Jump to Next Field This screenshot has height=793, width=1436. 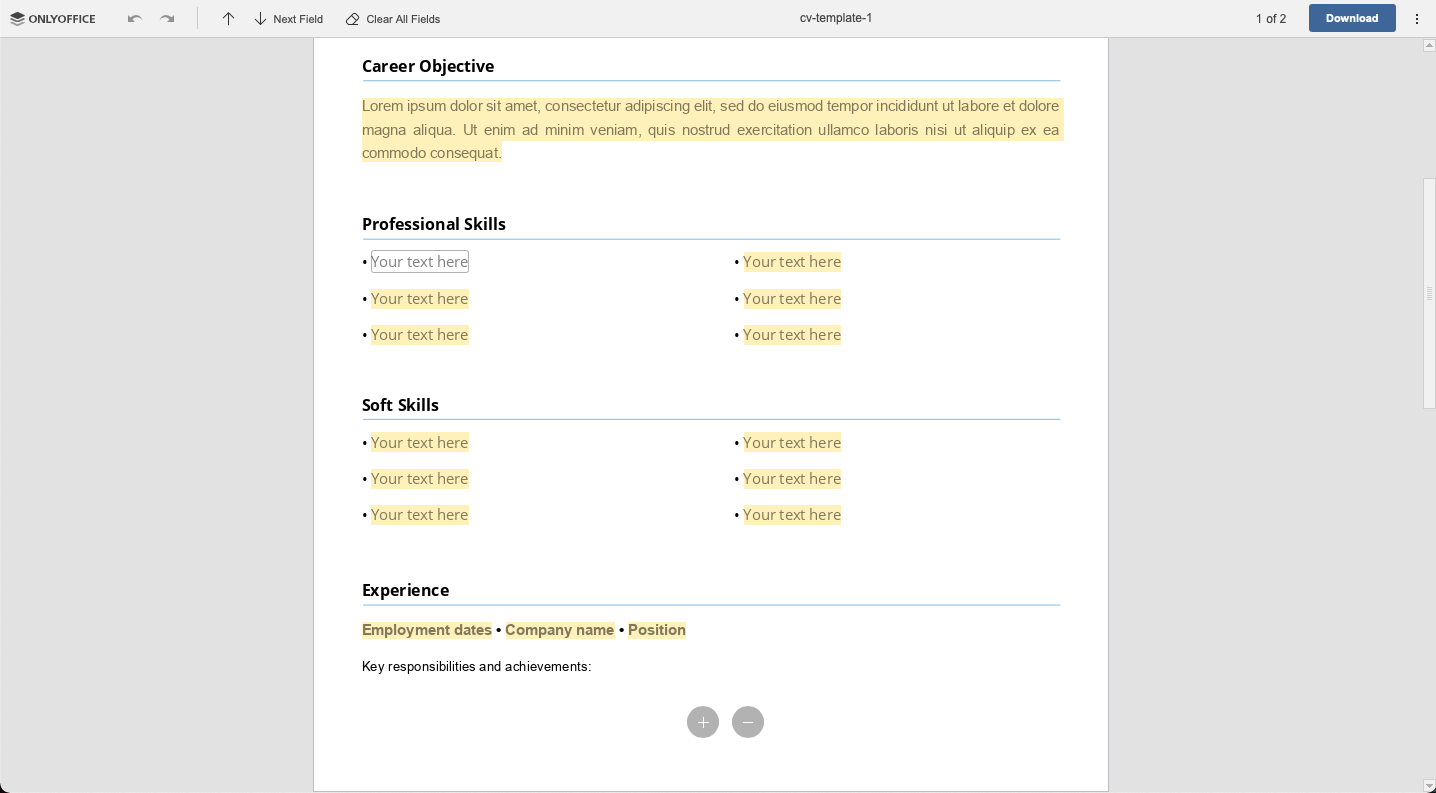pos(288,19)
